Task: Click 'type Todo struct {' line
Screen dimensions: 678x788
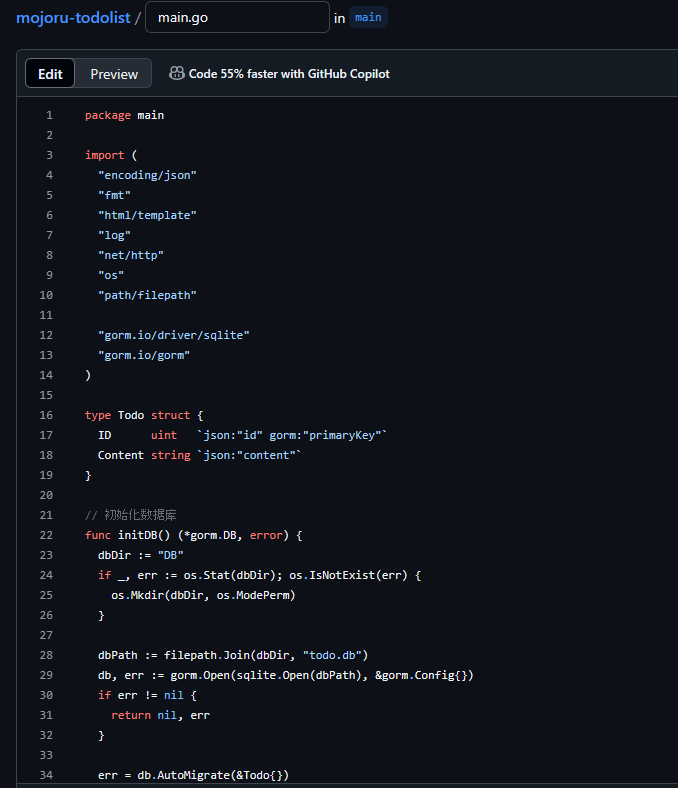Action: (144, 415)
